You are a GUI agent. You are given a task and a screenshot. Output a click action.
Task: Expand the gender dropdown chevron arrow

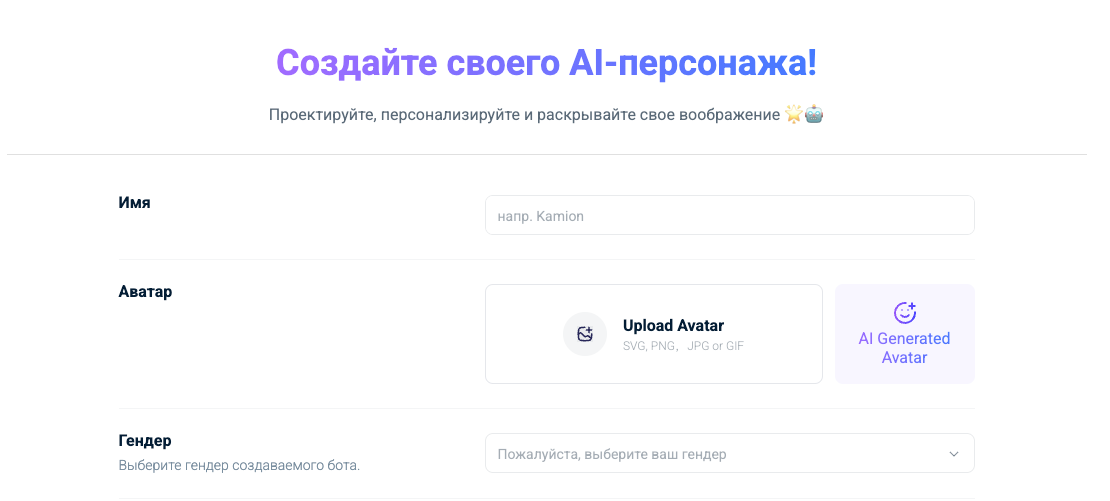[x=953, y=454]
